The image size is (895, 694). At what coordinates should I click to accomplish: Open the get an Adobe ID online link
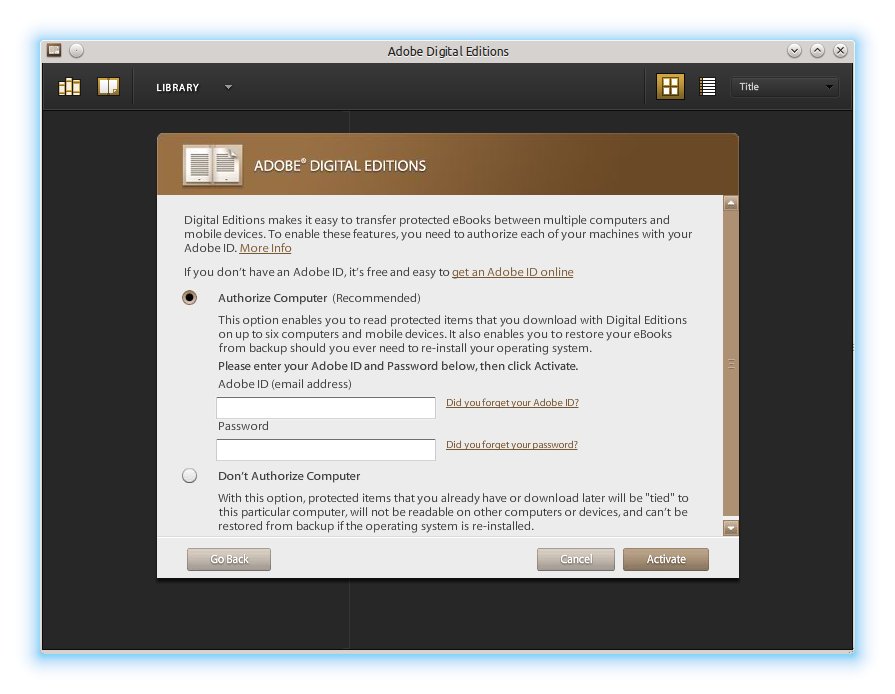tap(512, 272)
